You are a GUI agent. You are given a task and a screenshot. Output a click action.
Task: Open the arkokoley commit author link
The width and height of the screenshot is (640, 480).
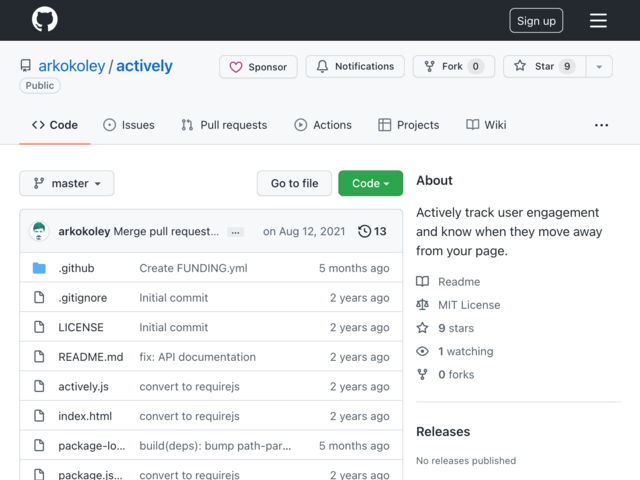tap(84, 231)
